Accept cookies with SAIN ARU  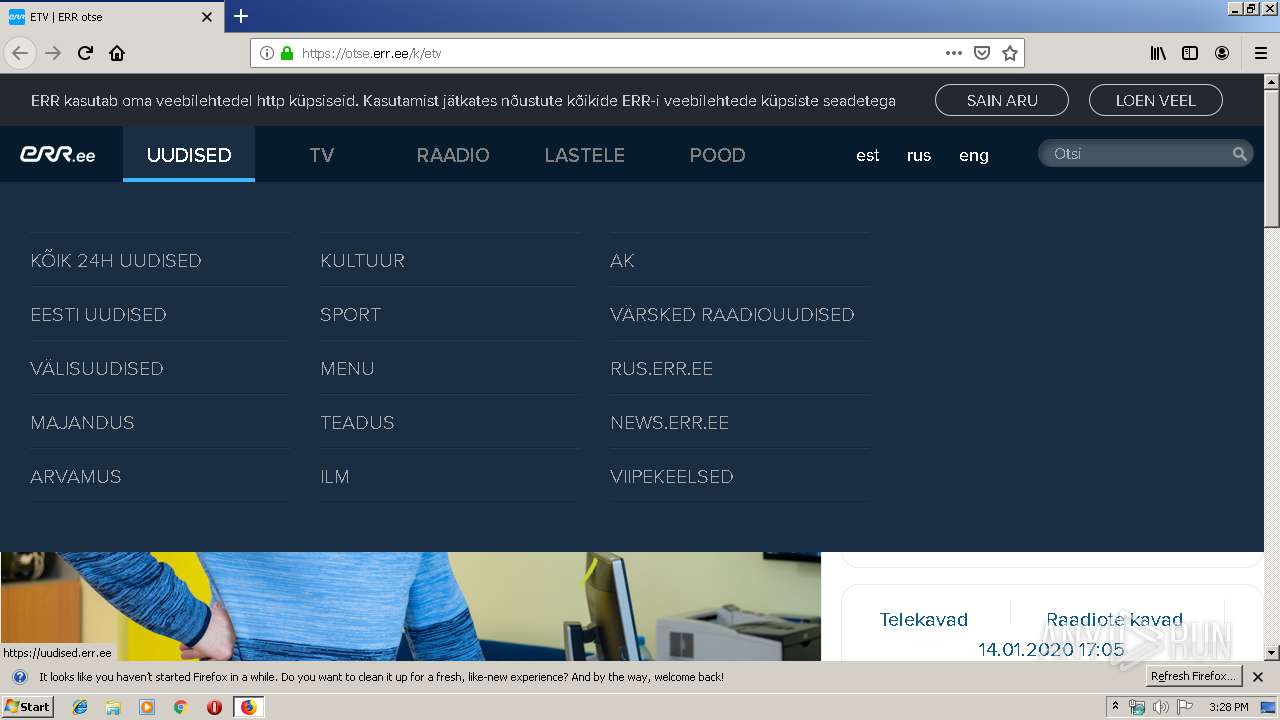coord(1002,100)
